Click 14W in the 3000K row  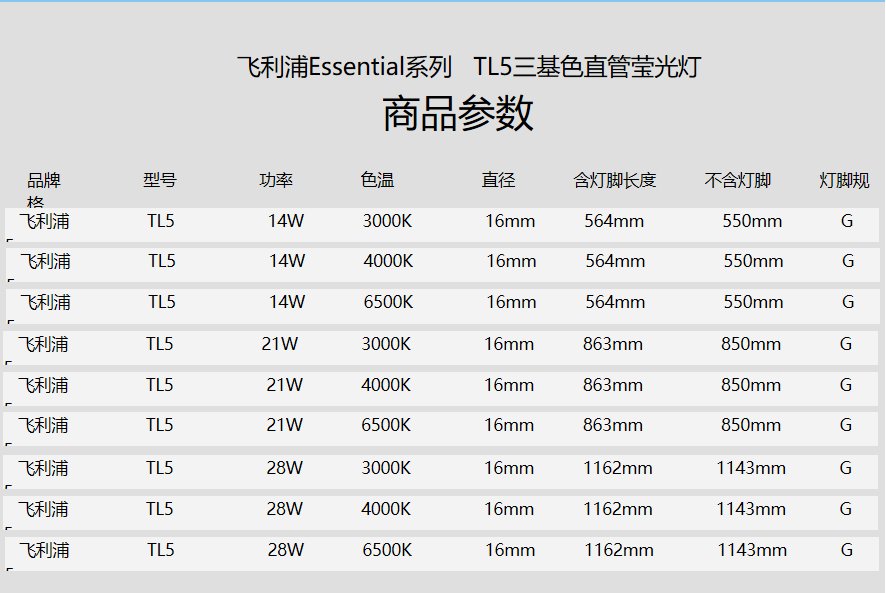tap(286, 221)
